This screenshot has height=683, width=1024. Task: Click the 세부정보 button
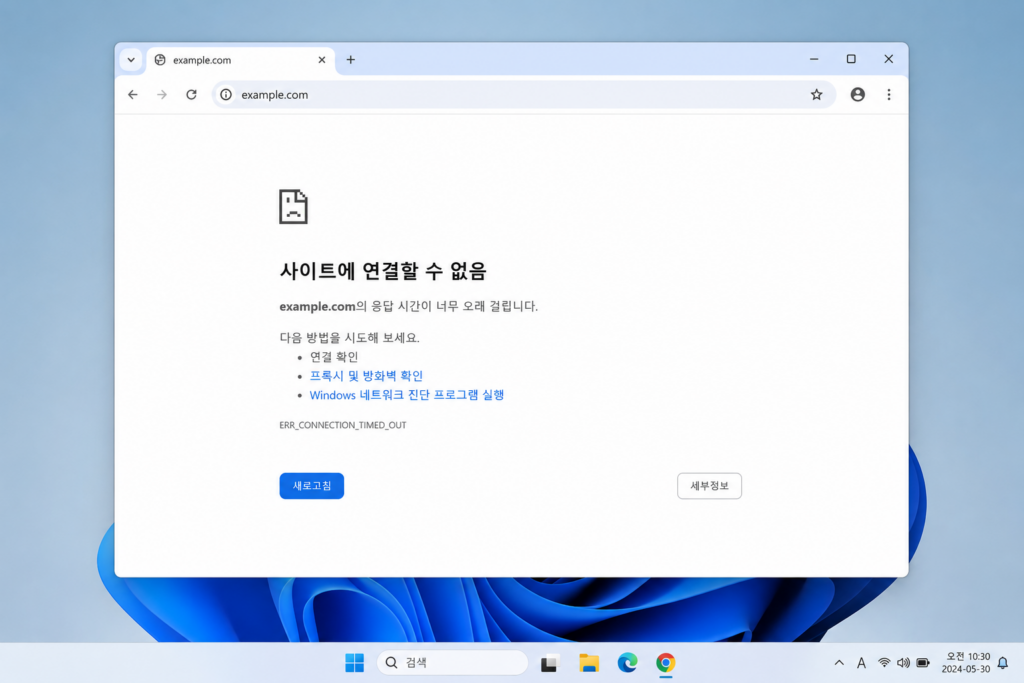coord(709,486)
